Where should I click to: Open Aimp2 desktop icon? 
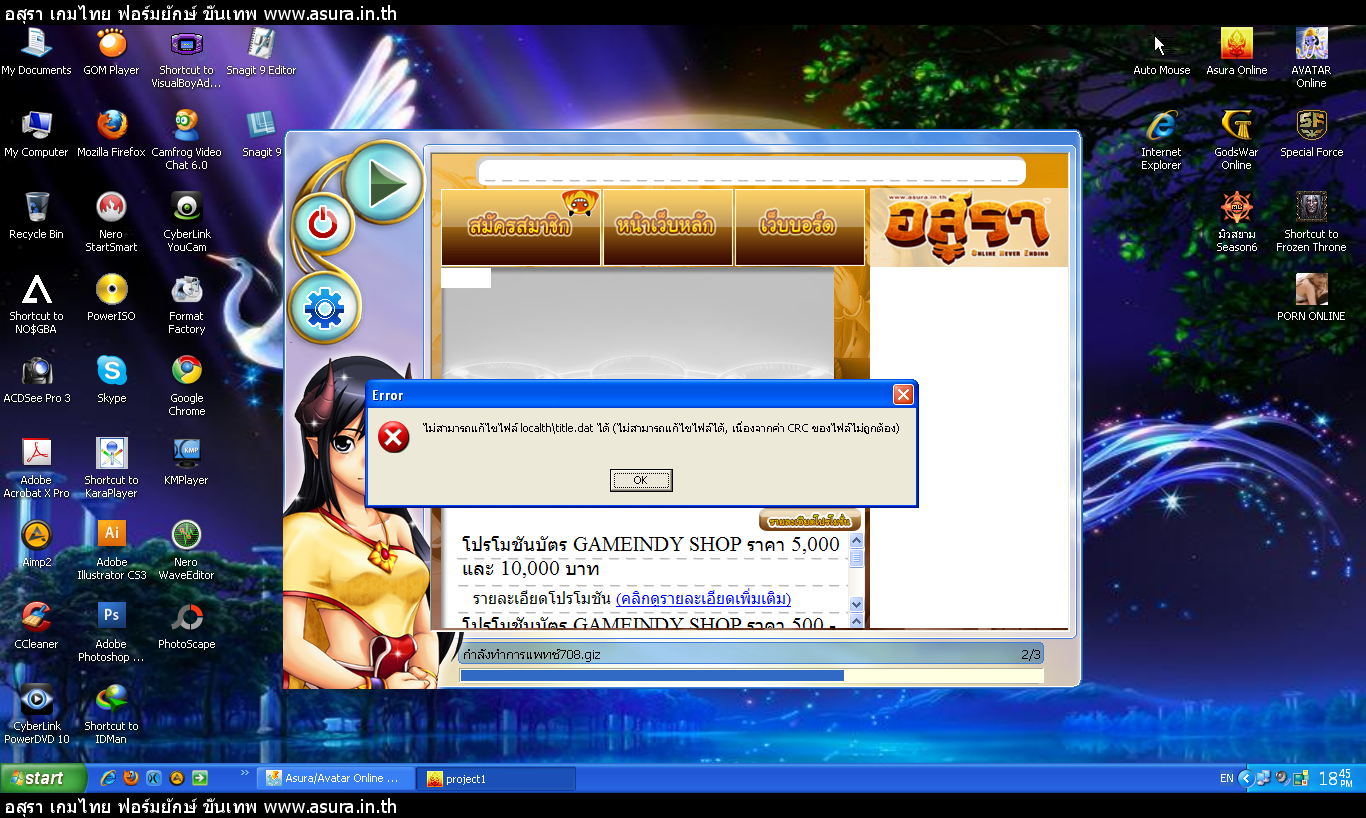(37, 544)
